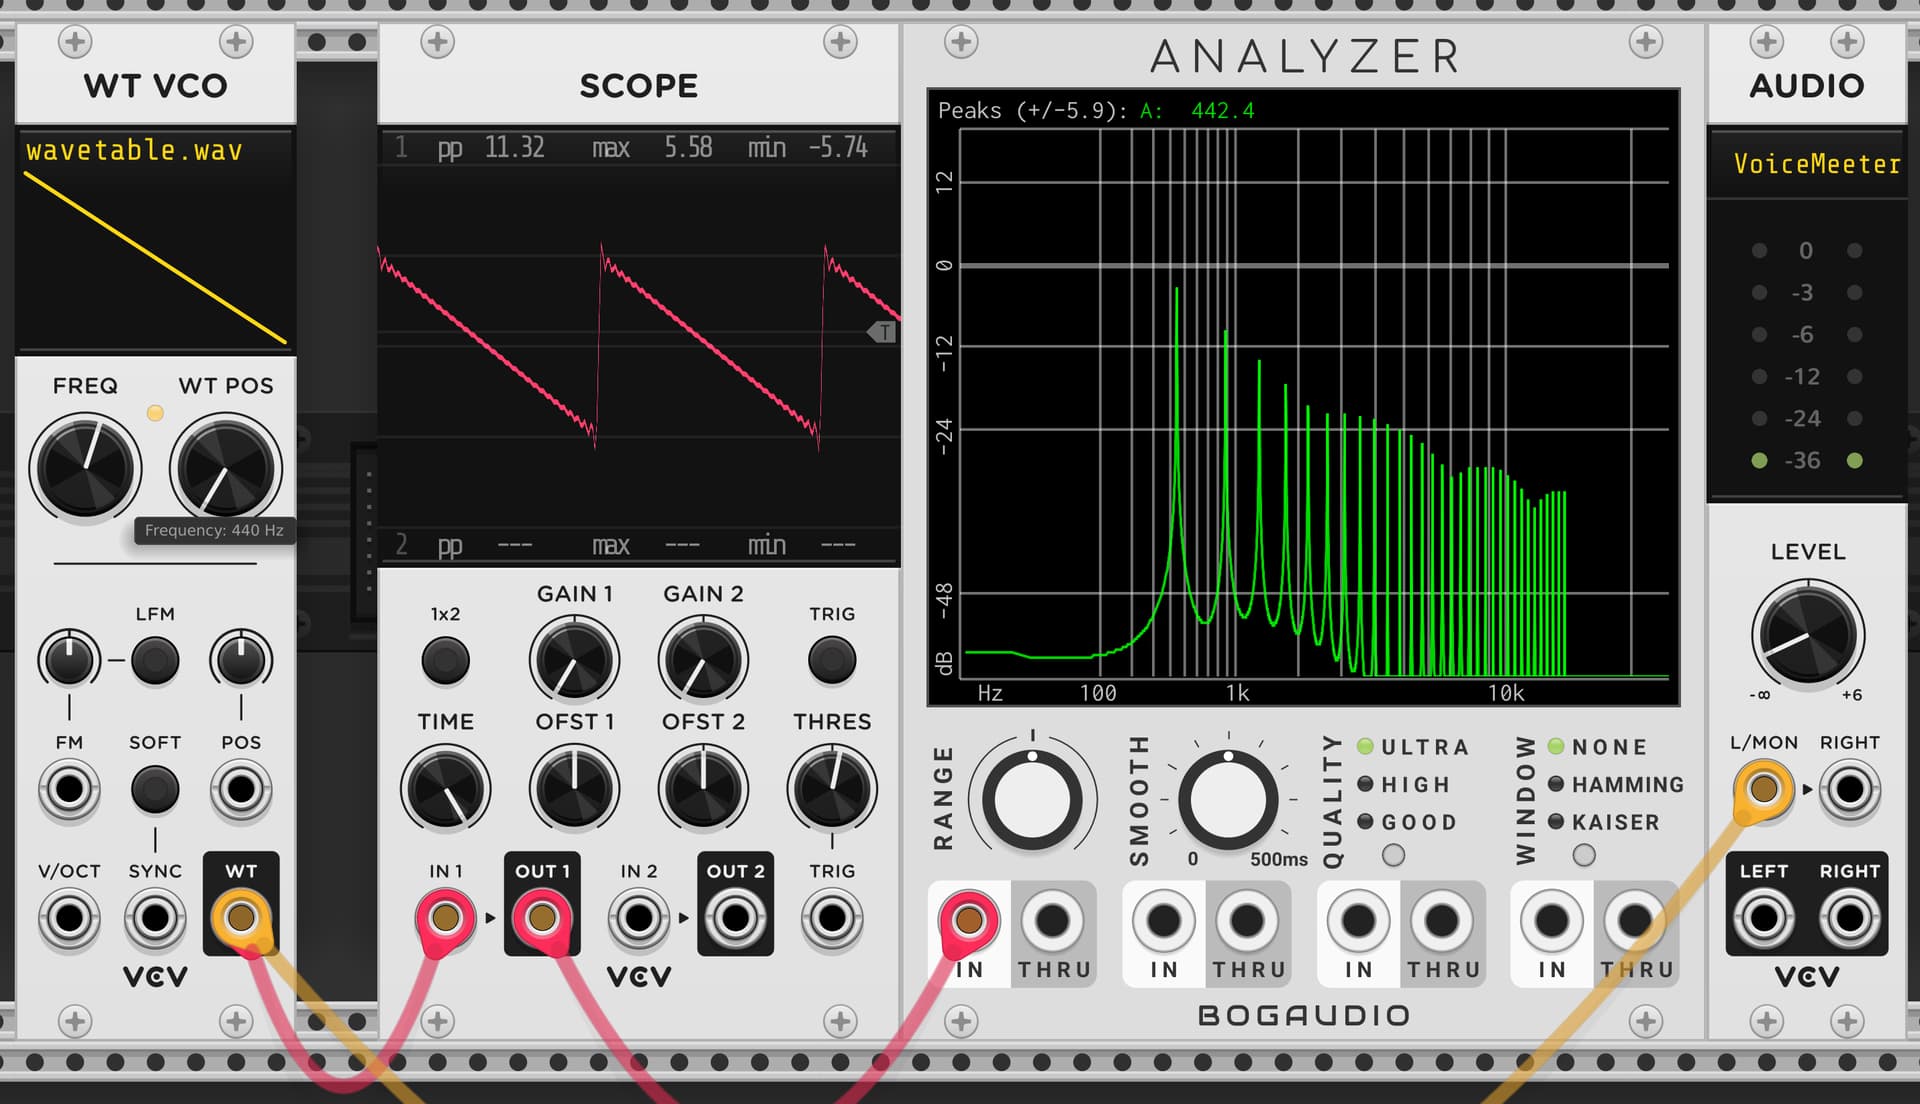The width and height of the screenshot is (1920, 1104).
Task: Click the KAISER window indicator light
Action: [1556, 821]
